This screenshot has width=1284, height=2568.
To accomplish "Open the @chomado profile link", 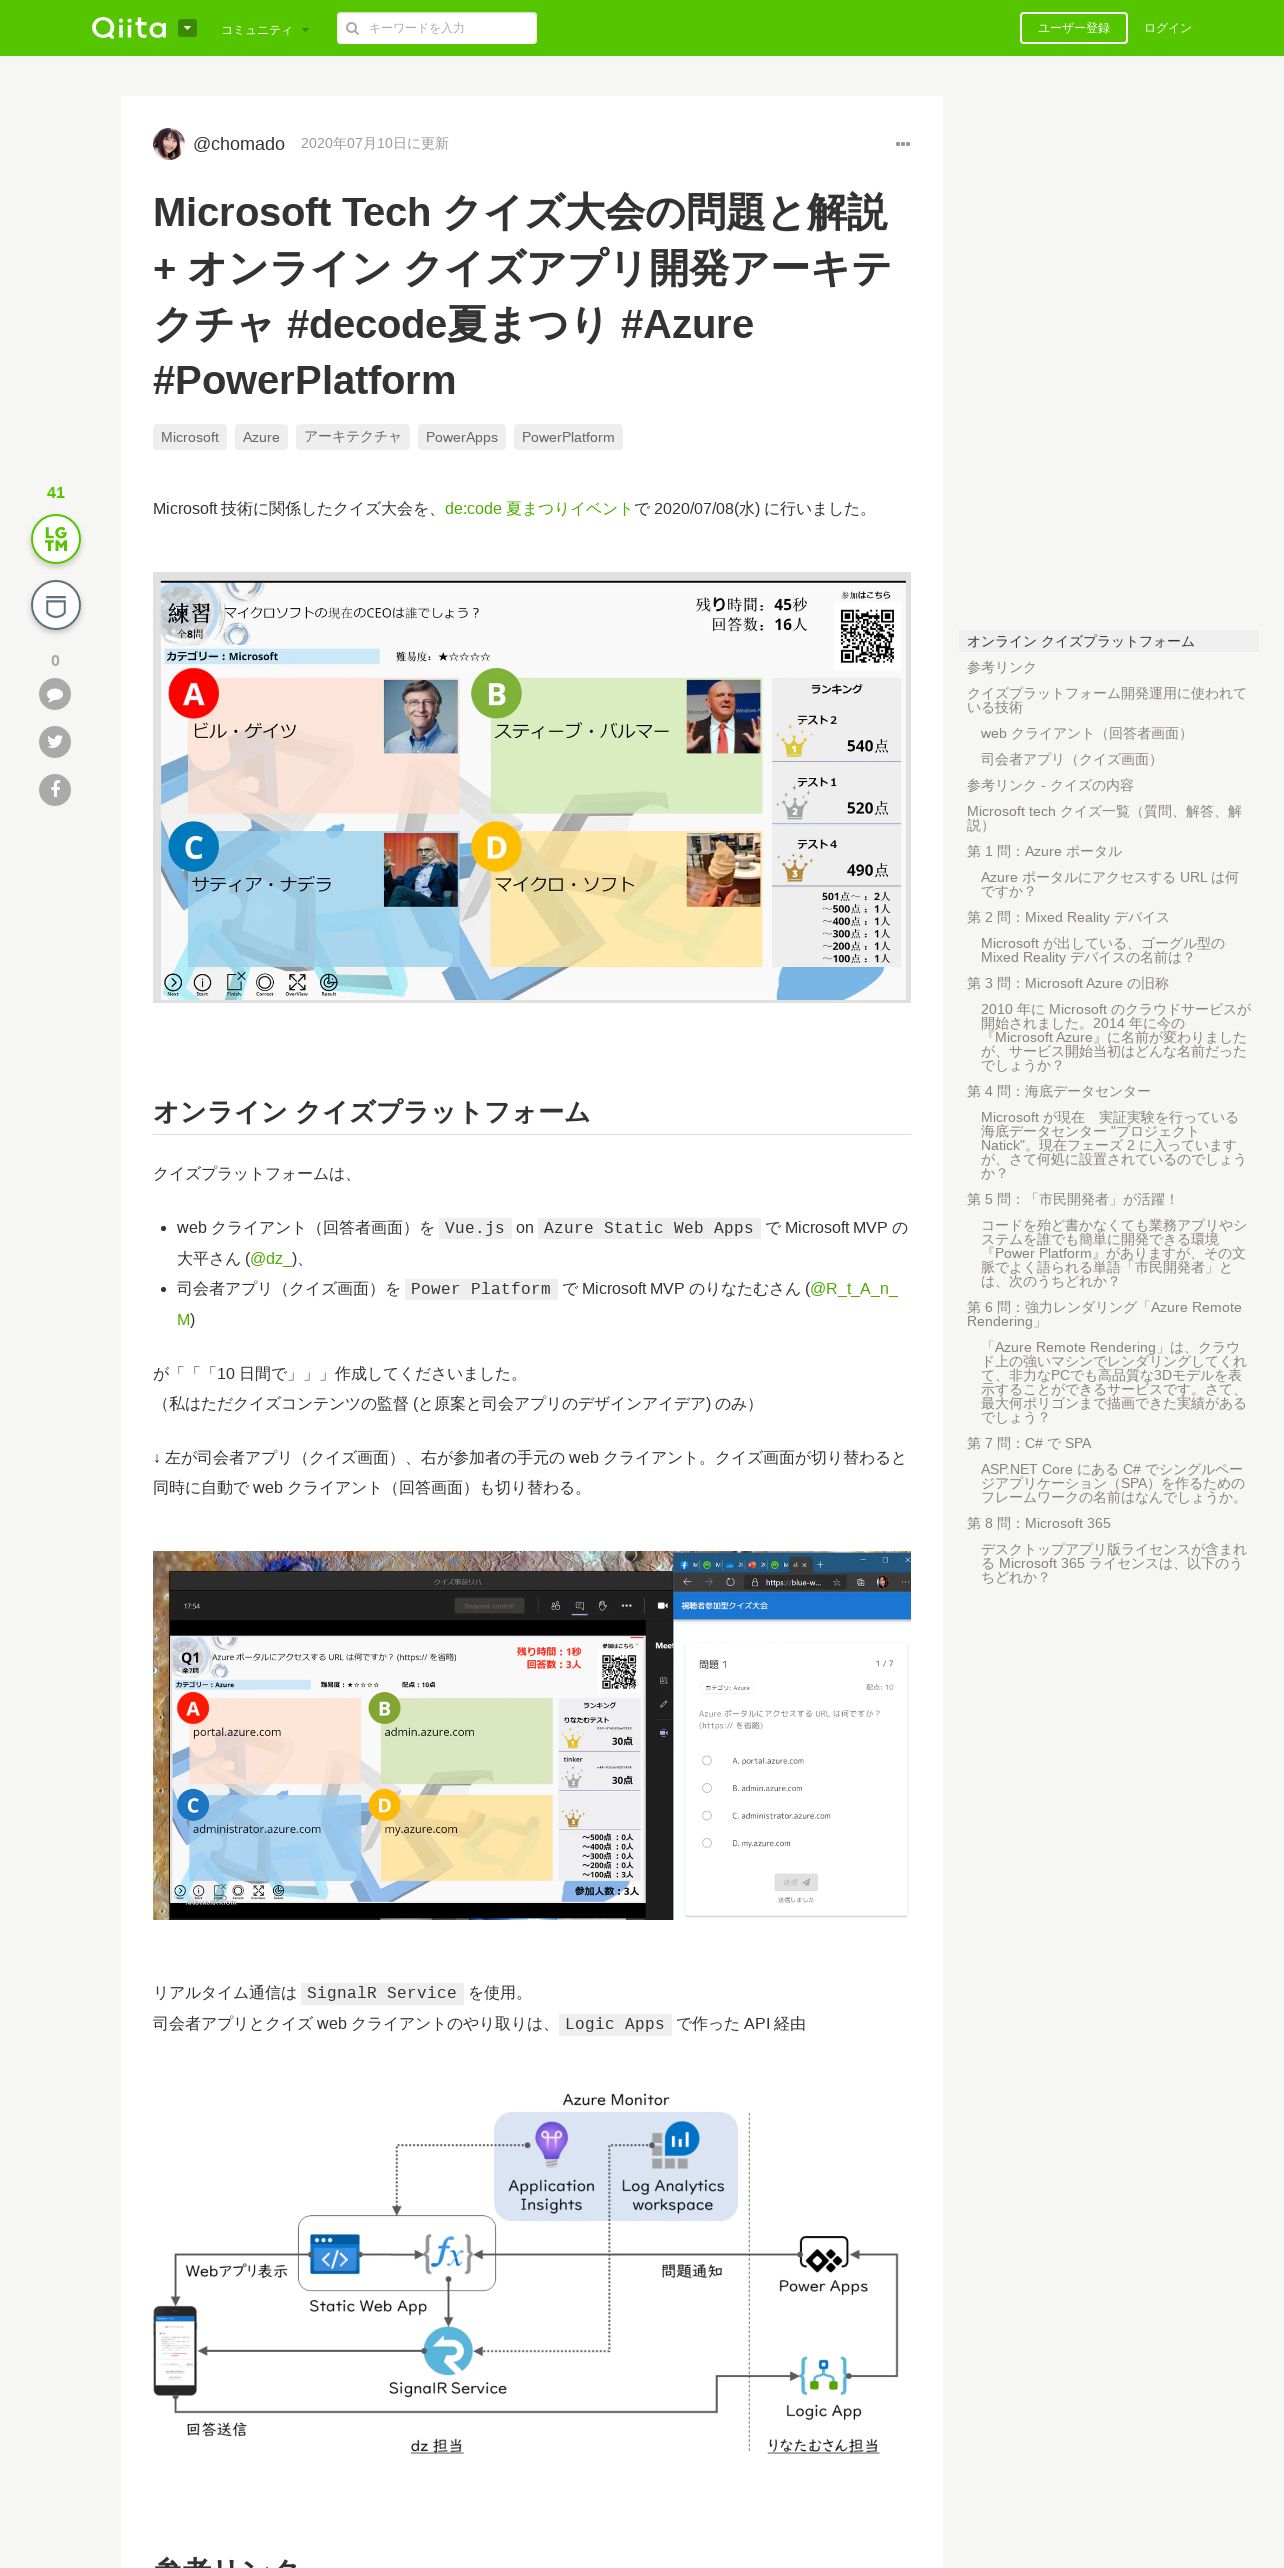I will (x=239, y=144).
